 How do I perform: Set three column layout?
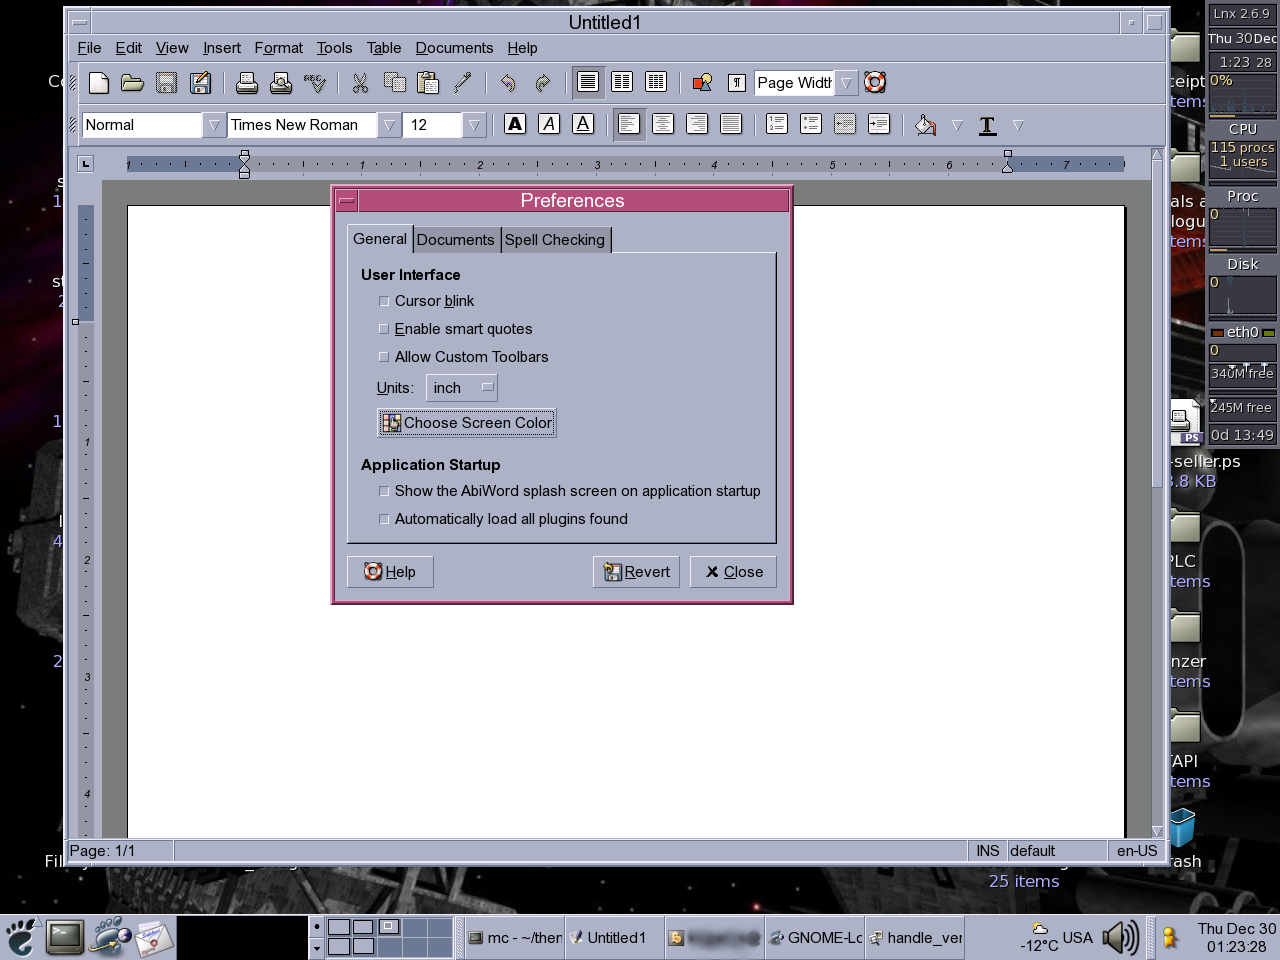click(x=656, y=83)
